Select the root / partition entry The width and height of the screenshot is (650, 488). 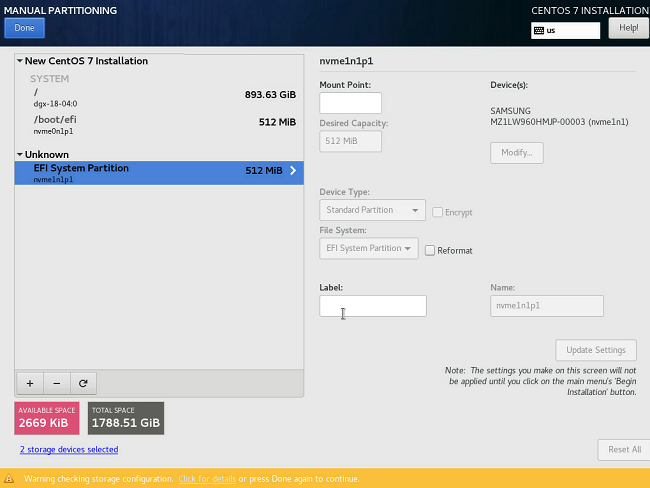click(x=158, y=96)
